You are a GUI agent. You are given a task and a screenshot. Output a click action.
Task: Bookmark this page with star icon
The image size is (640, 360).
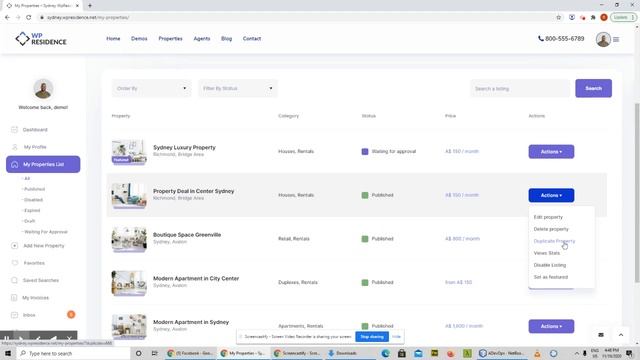pyautogui.click(x=558, y=18)
